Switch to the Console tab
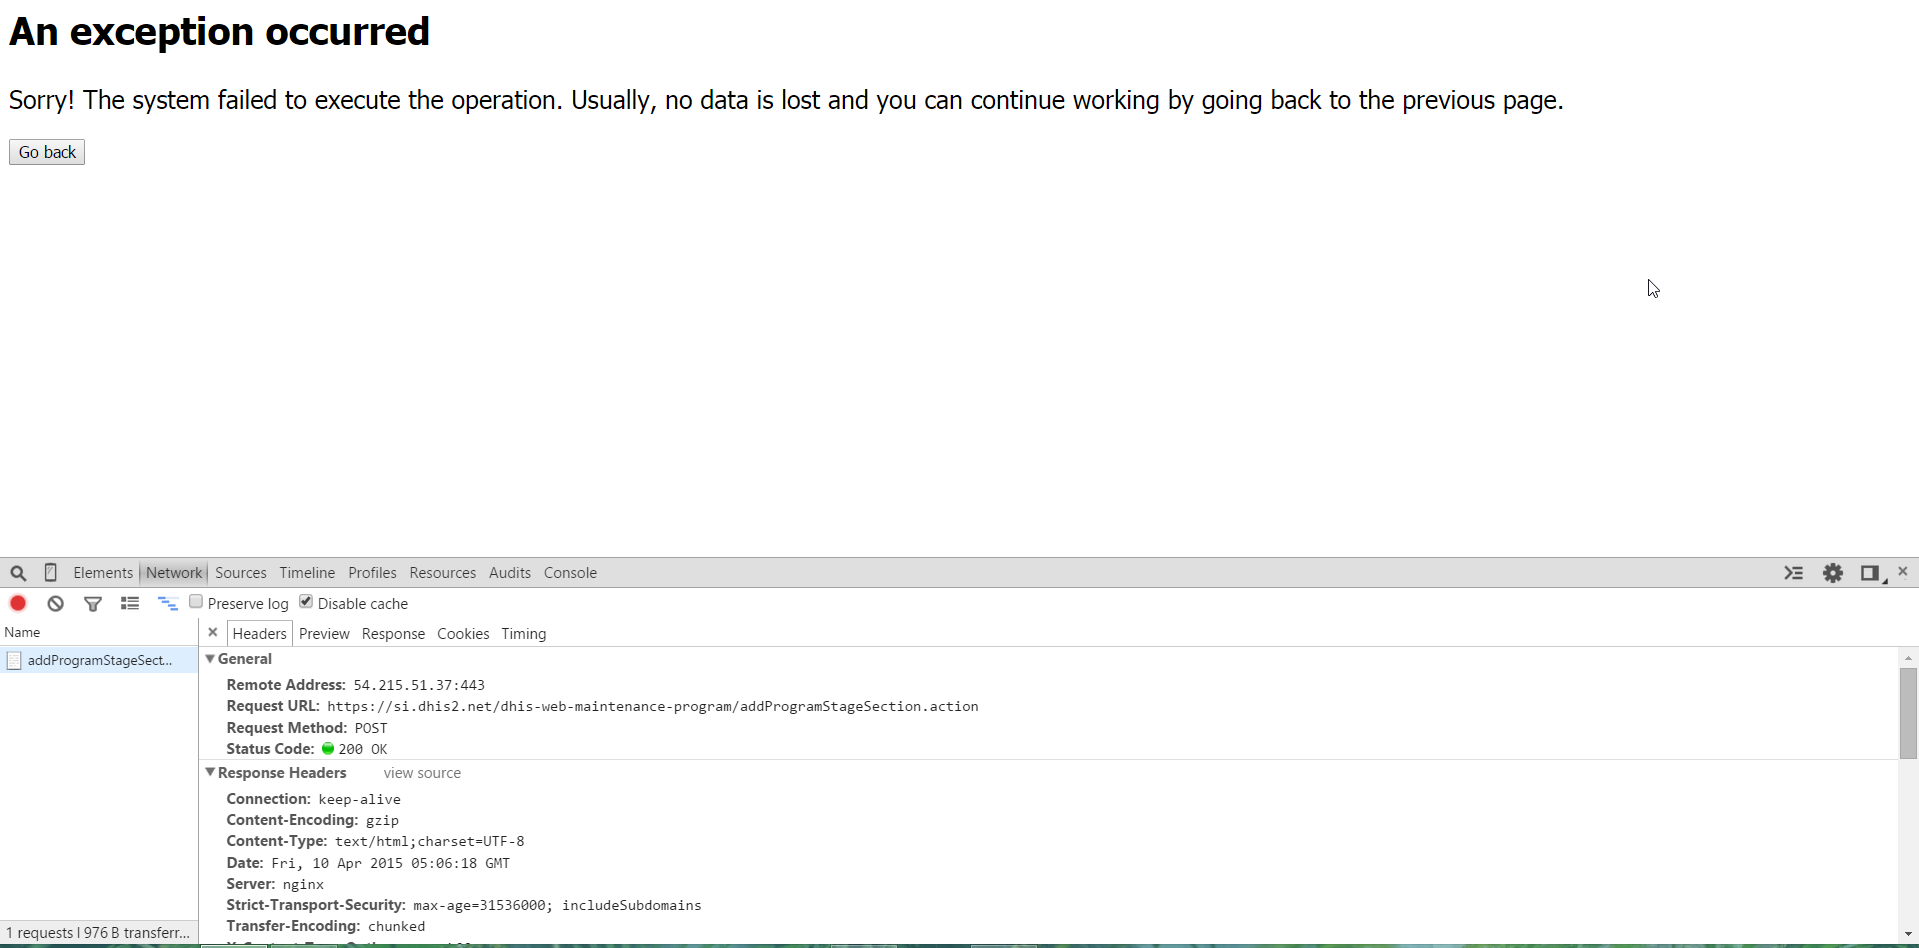This screenshot has width=1919, height=948. (570, 573)
